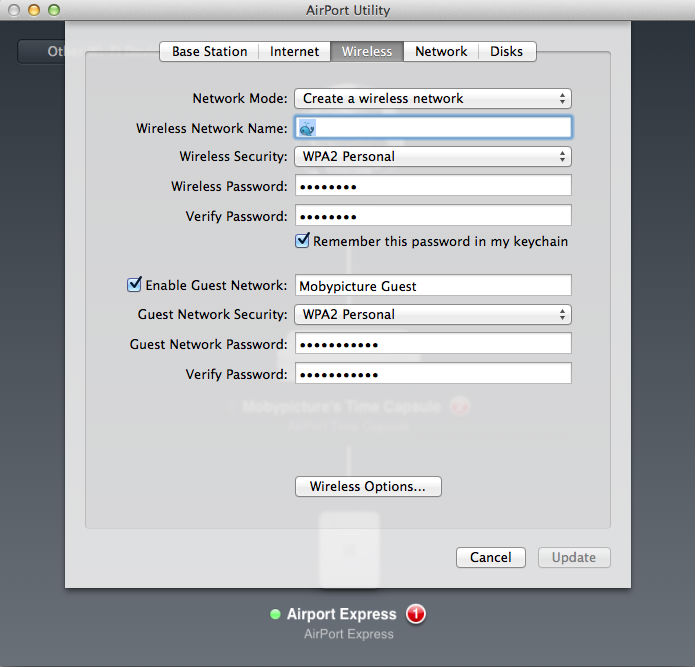Image resolution: width=695 pixels, height=667 pixels.
Task: Click the Guest Network Password field
Action: click(432, 344)
